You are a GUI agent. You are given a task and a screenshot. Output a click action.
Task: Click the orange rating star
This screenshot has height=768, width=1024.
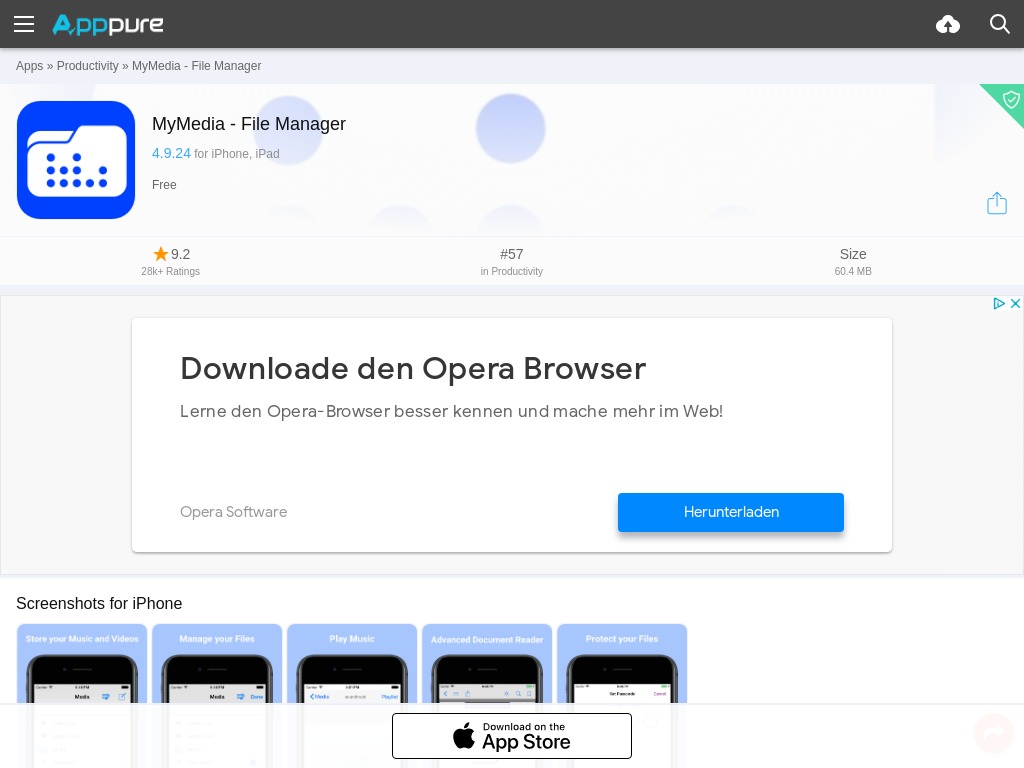tap(161, 253)
